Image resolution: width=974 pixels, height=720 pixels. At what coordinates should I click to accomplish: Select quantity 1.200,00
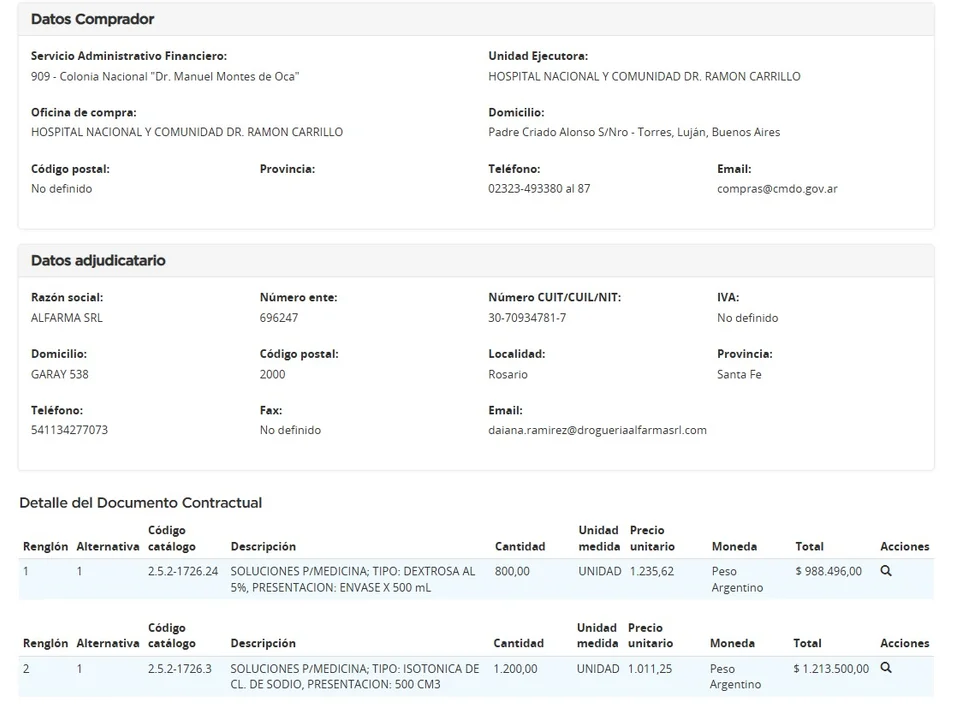pos(515,668)
